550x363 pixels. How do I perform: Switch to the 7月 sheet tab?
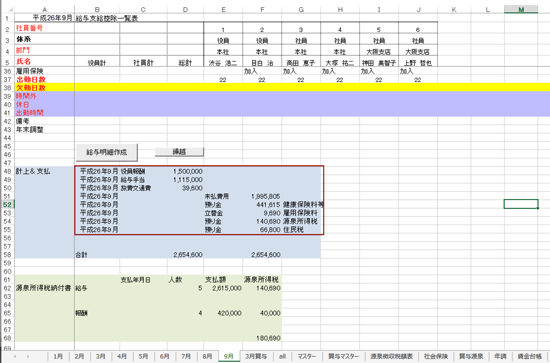(x=186, y=356)
